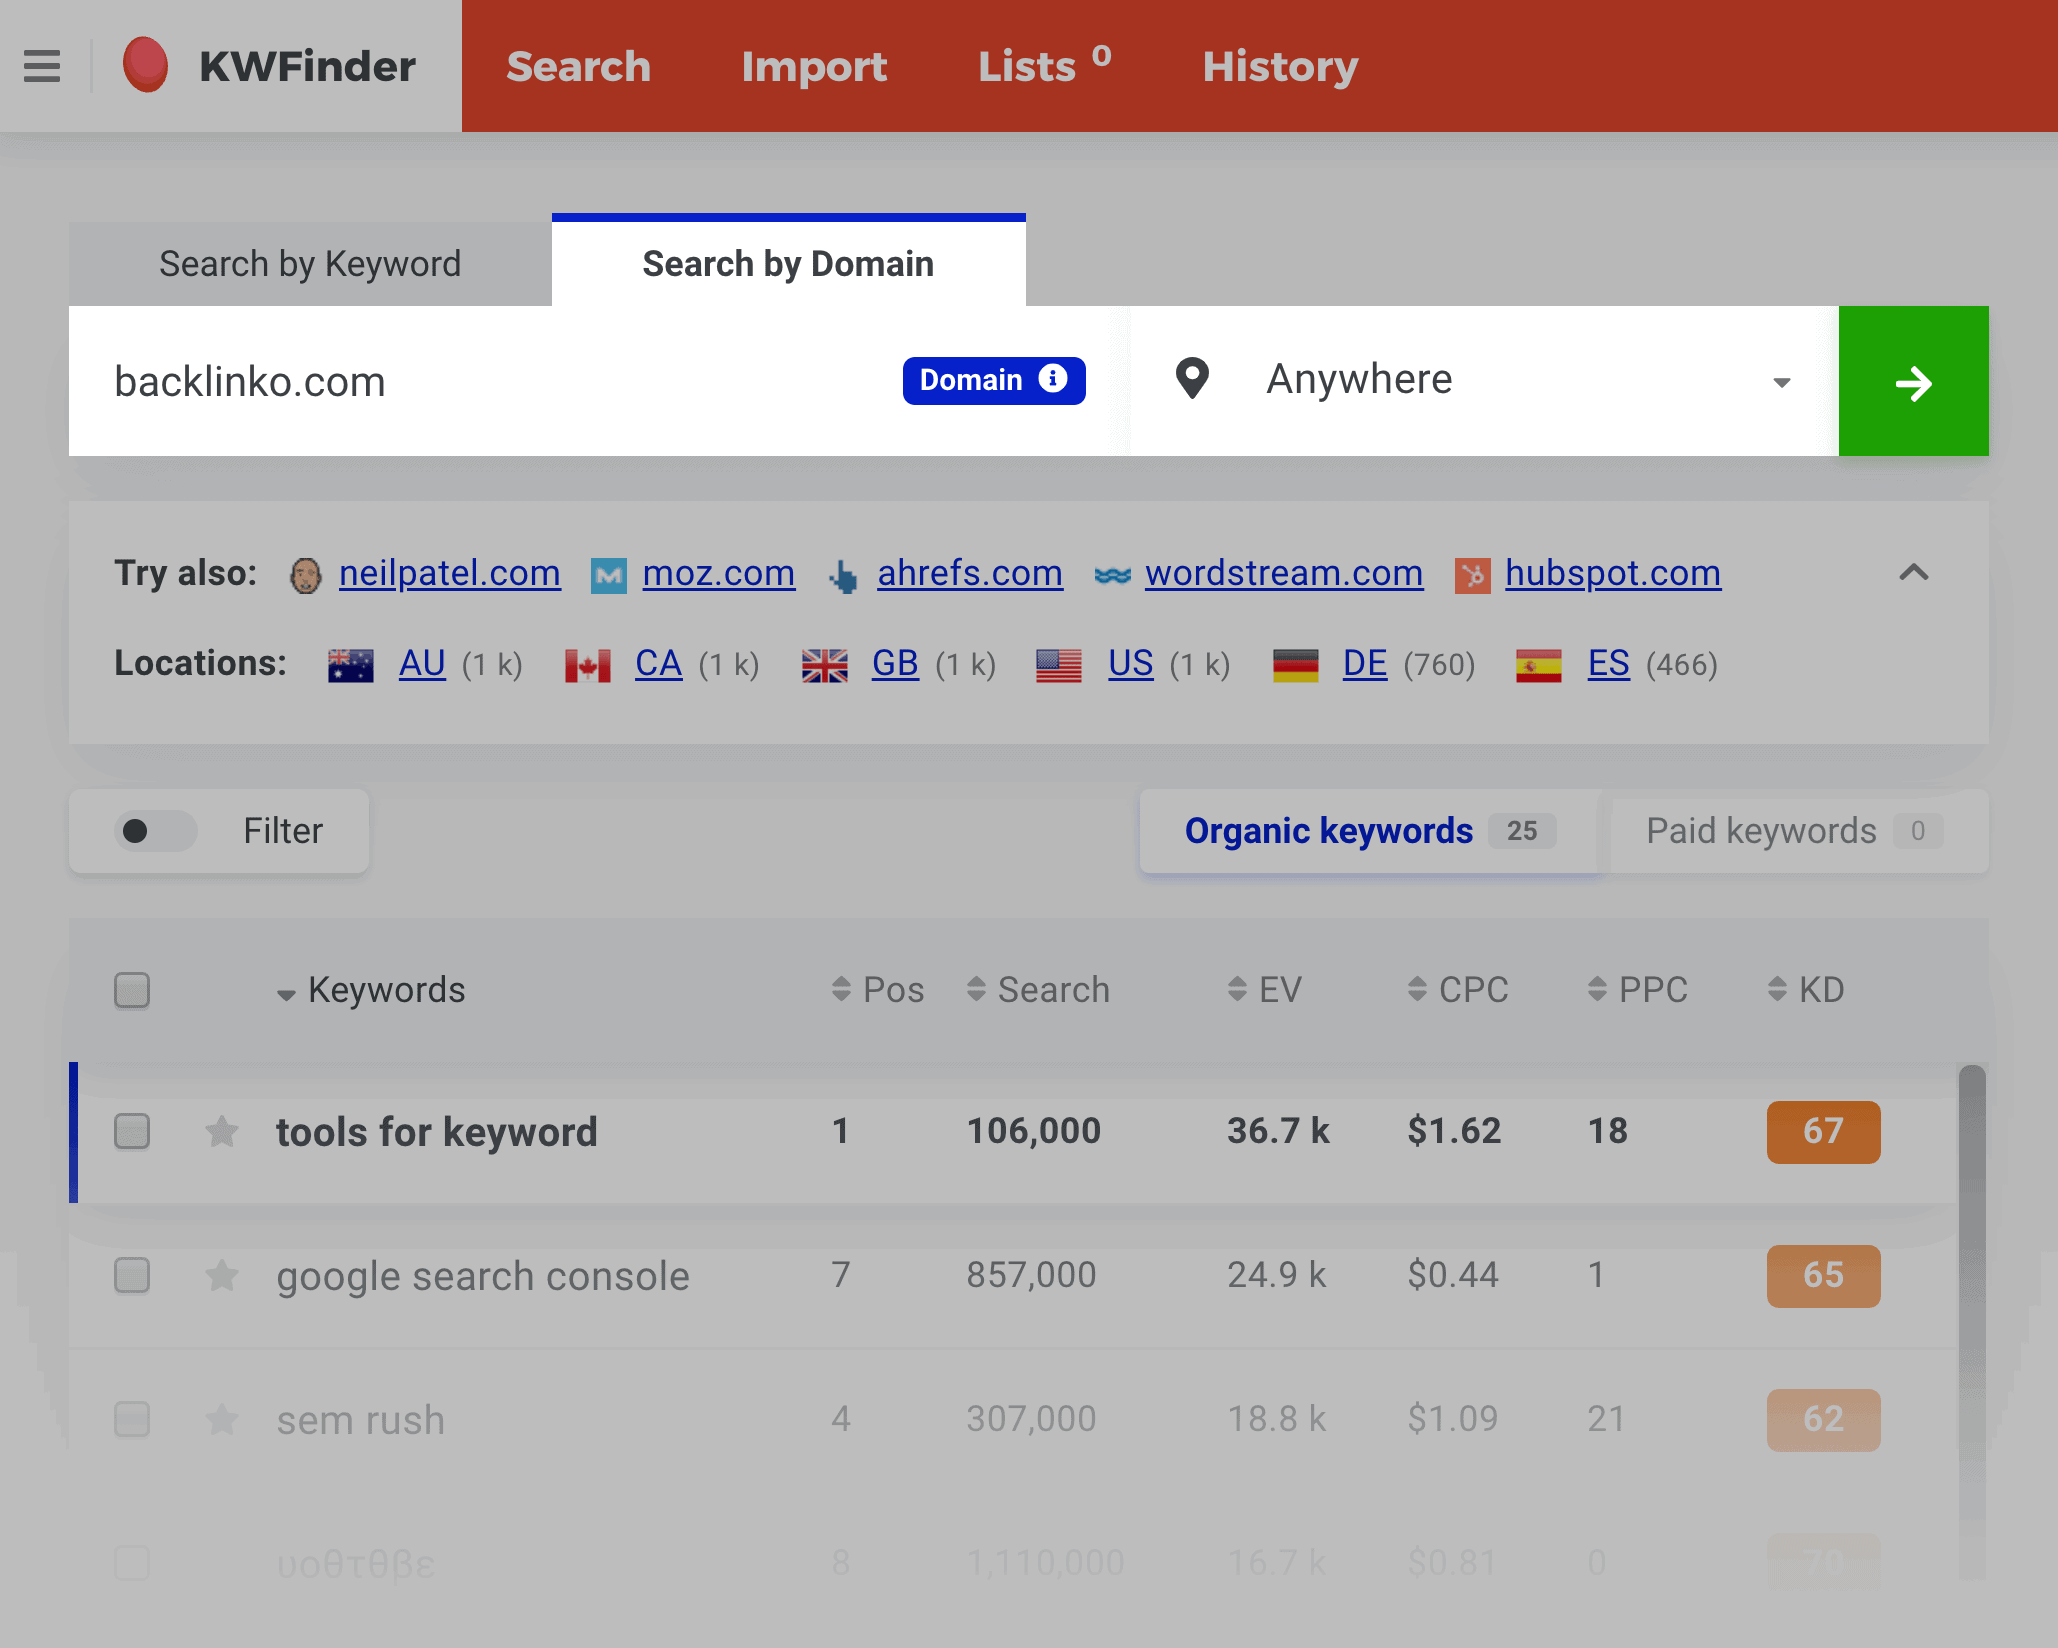Image resolution: width=2058 pixels, height=1648 pixels.
Task: Sort by Keywords column
Action: [371, 990]
